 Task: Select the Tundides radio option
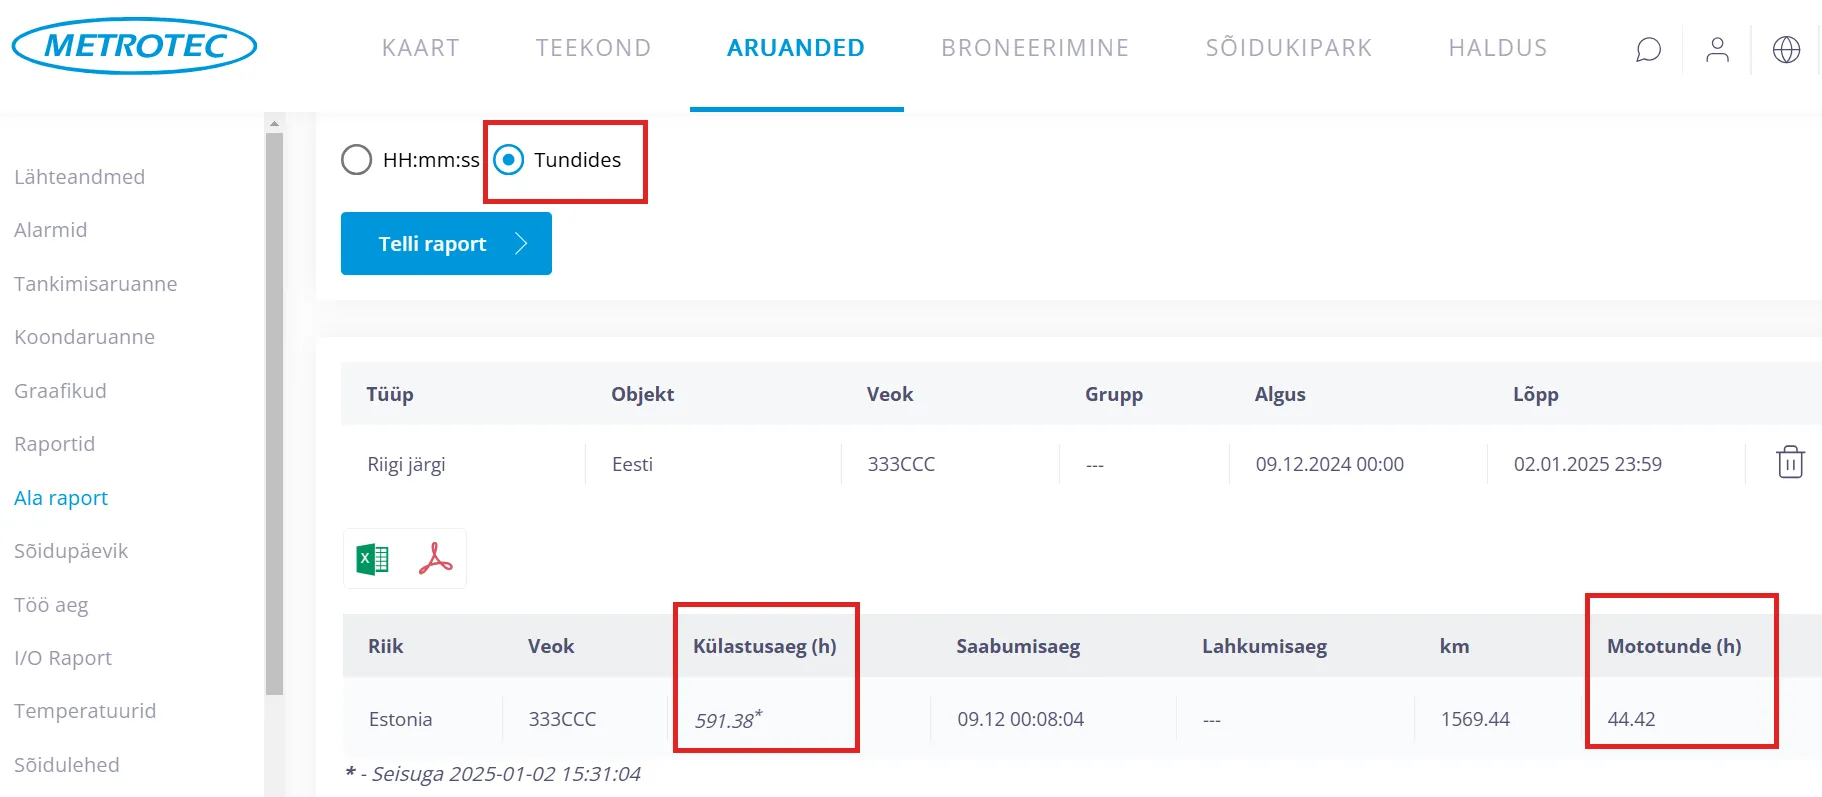[509, 160]
